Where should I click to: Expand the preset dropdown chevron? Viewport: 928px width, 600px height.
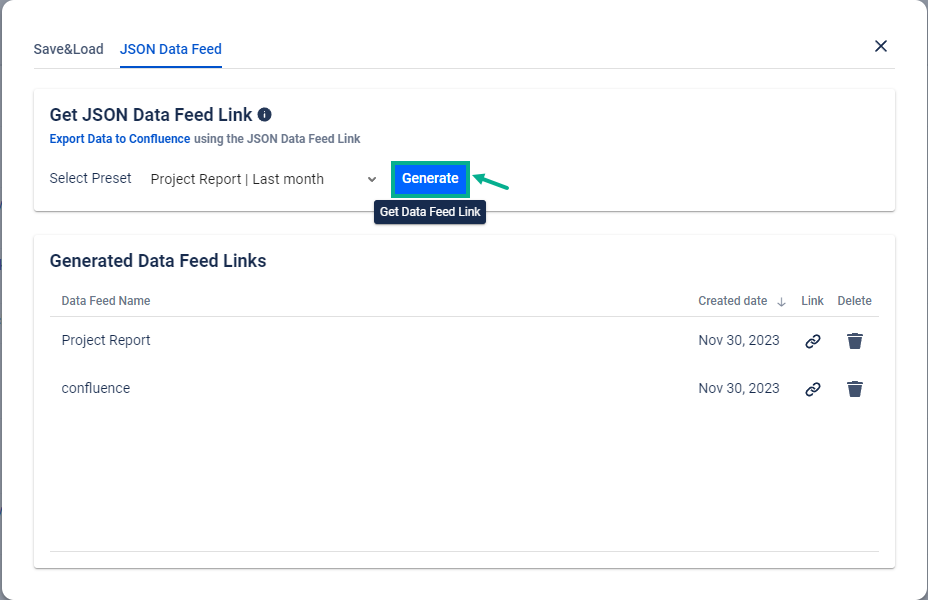372,179
